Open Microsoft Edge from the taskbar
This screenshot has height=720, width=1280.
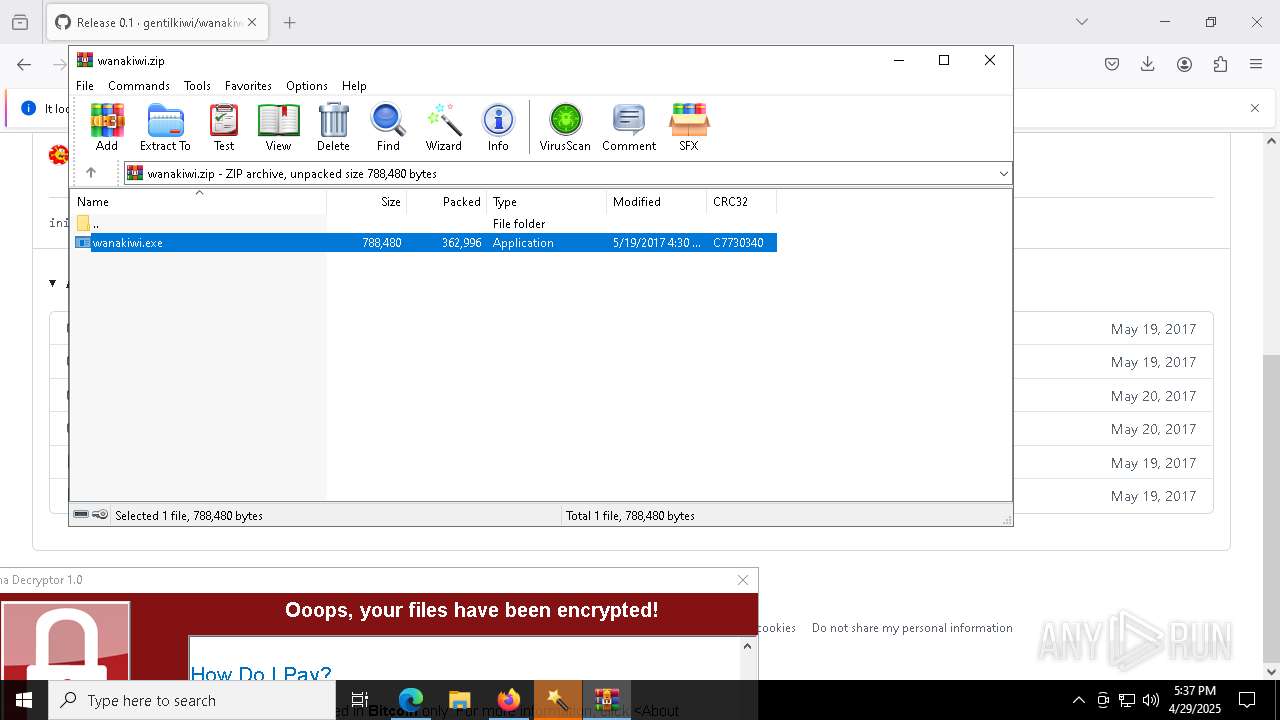tap(411, 700)
